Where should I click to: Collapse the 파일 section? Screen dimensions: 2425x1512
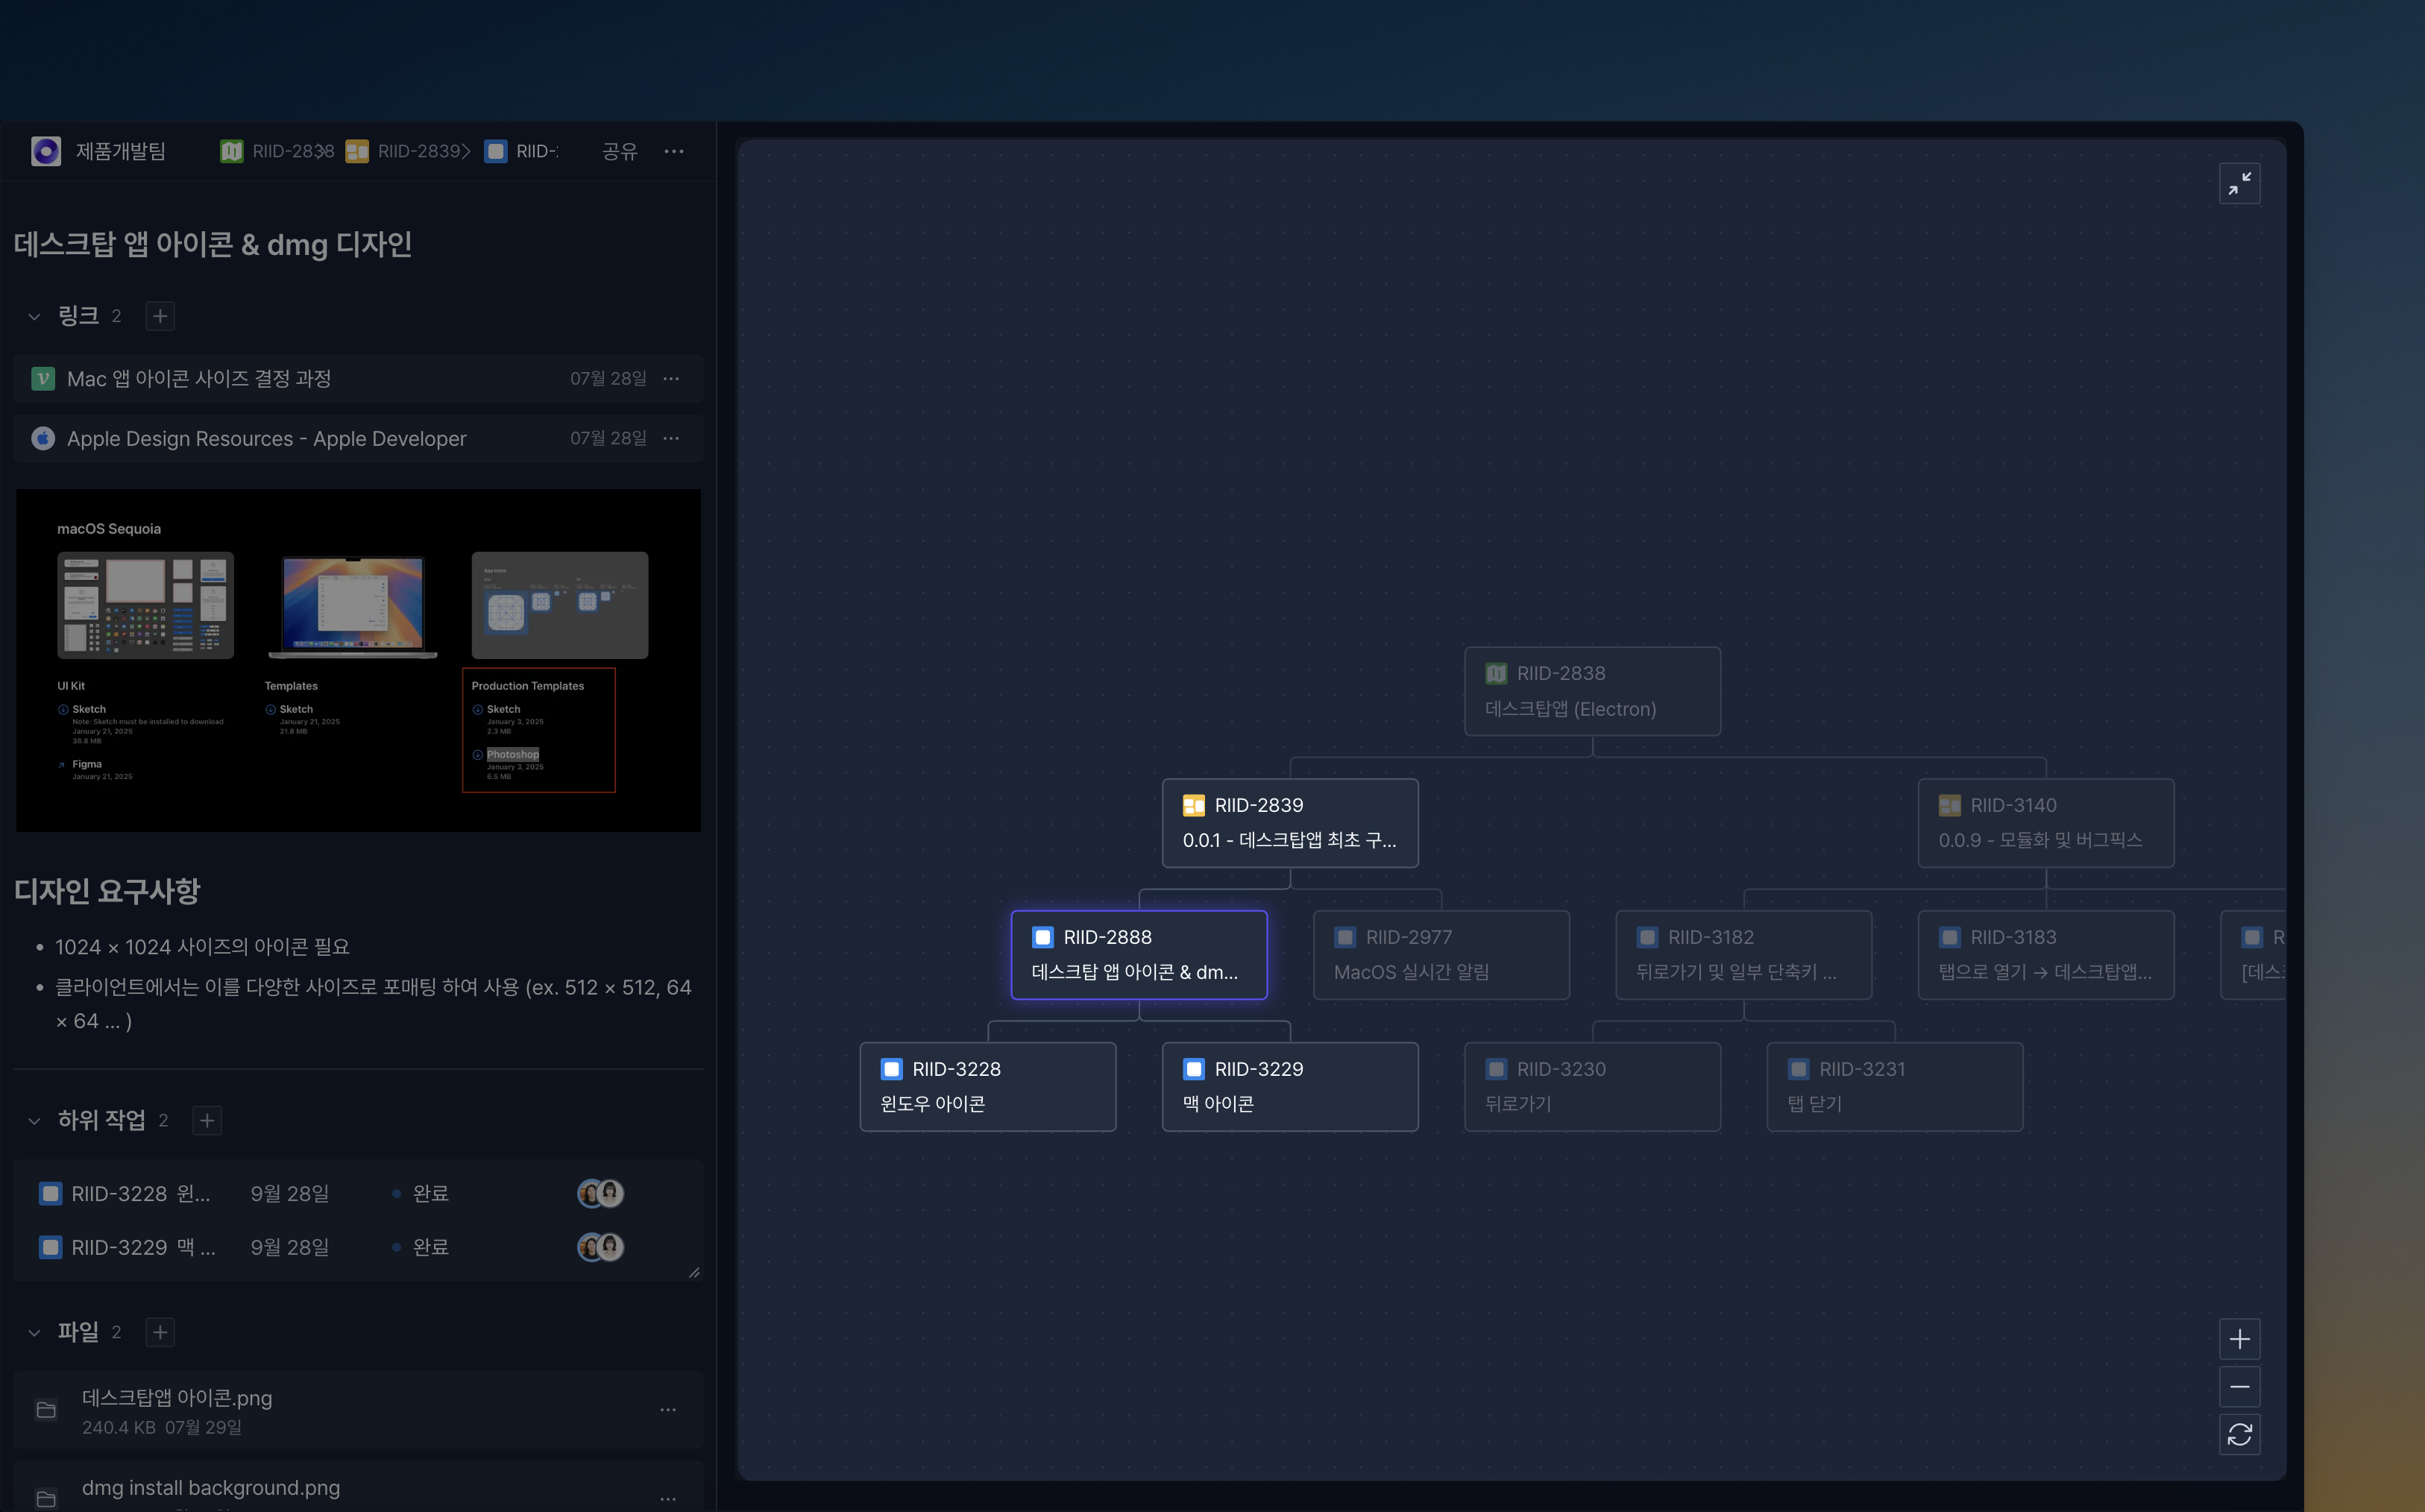pos(34,1332)
